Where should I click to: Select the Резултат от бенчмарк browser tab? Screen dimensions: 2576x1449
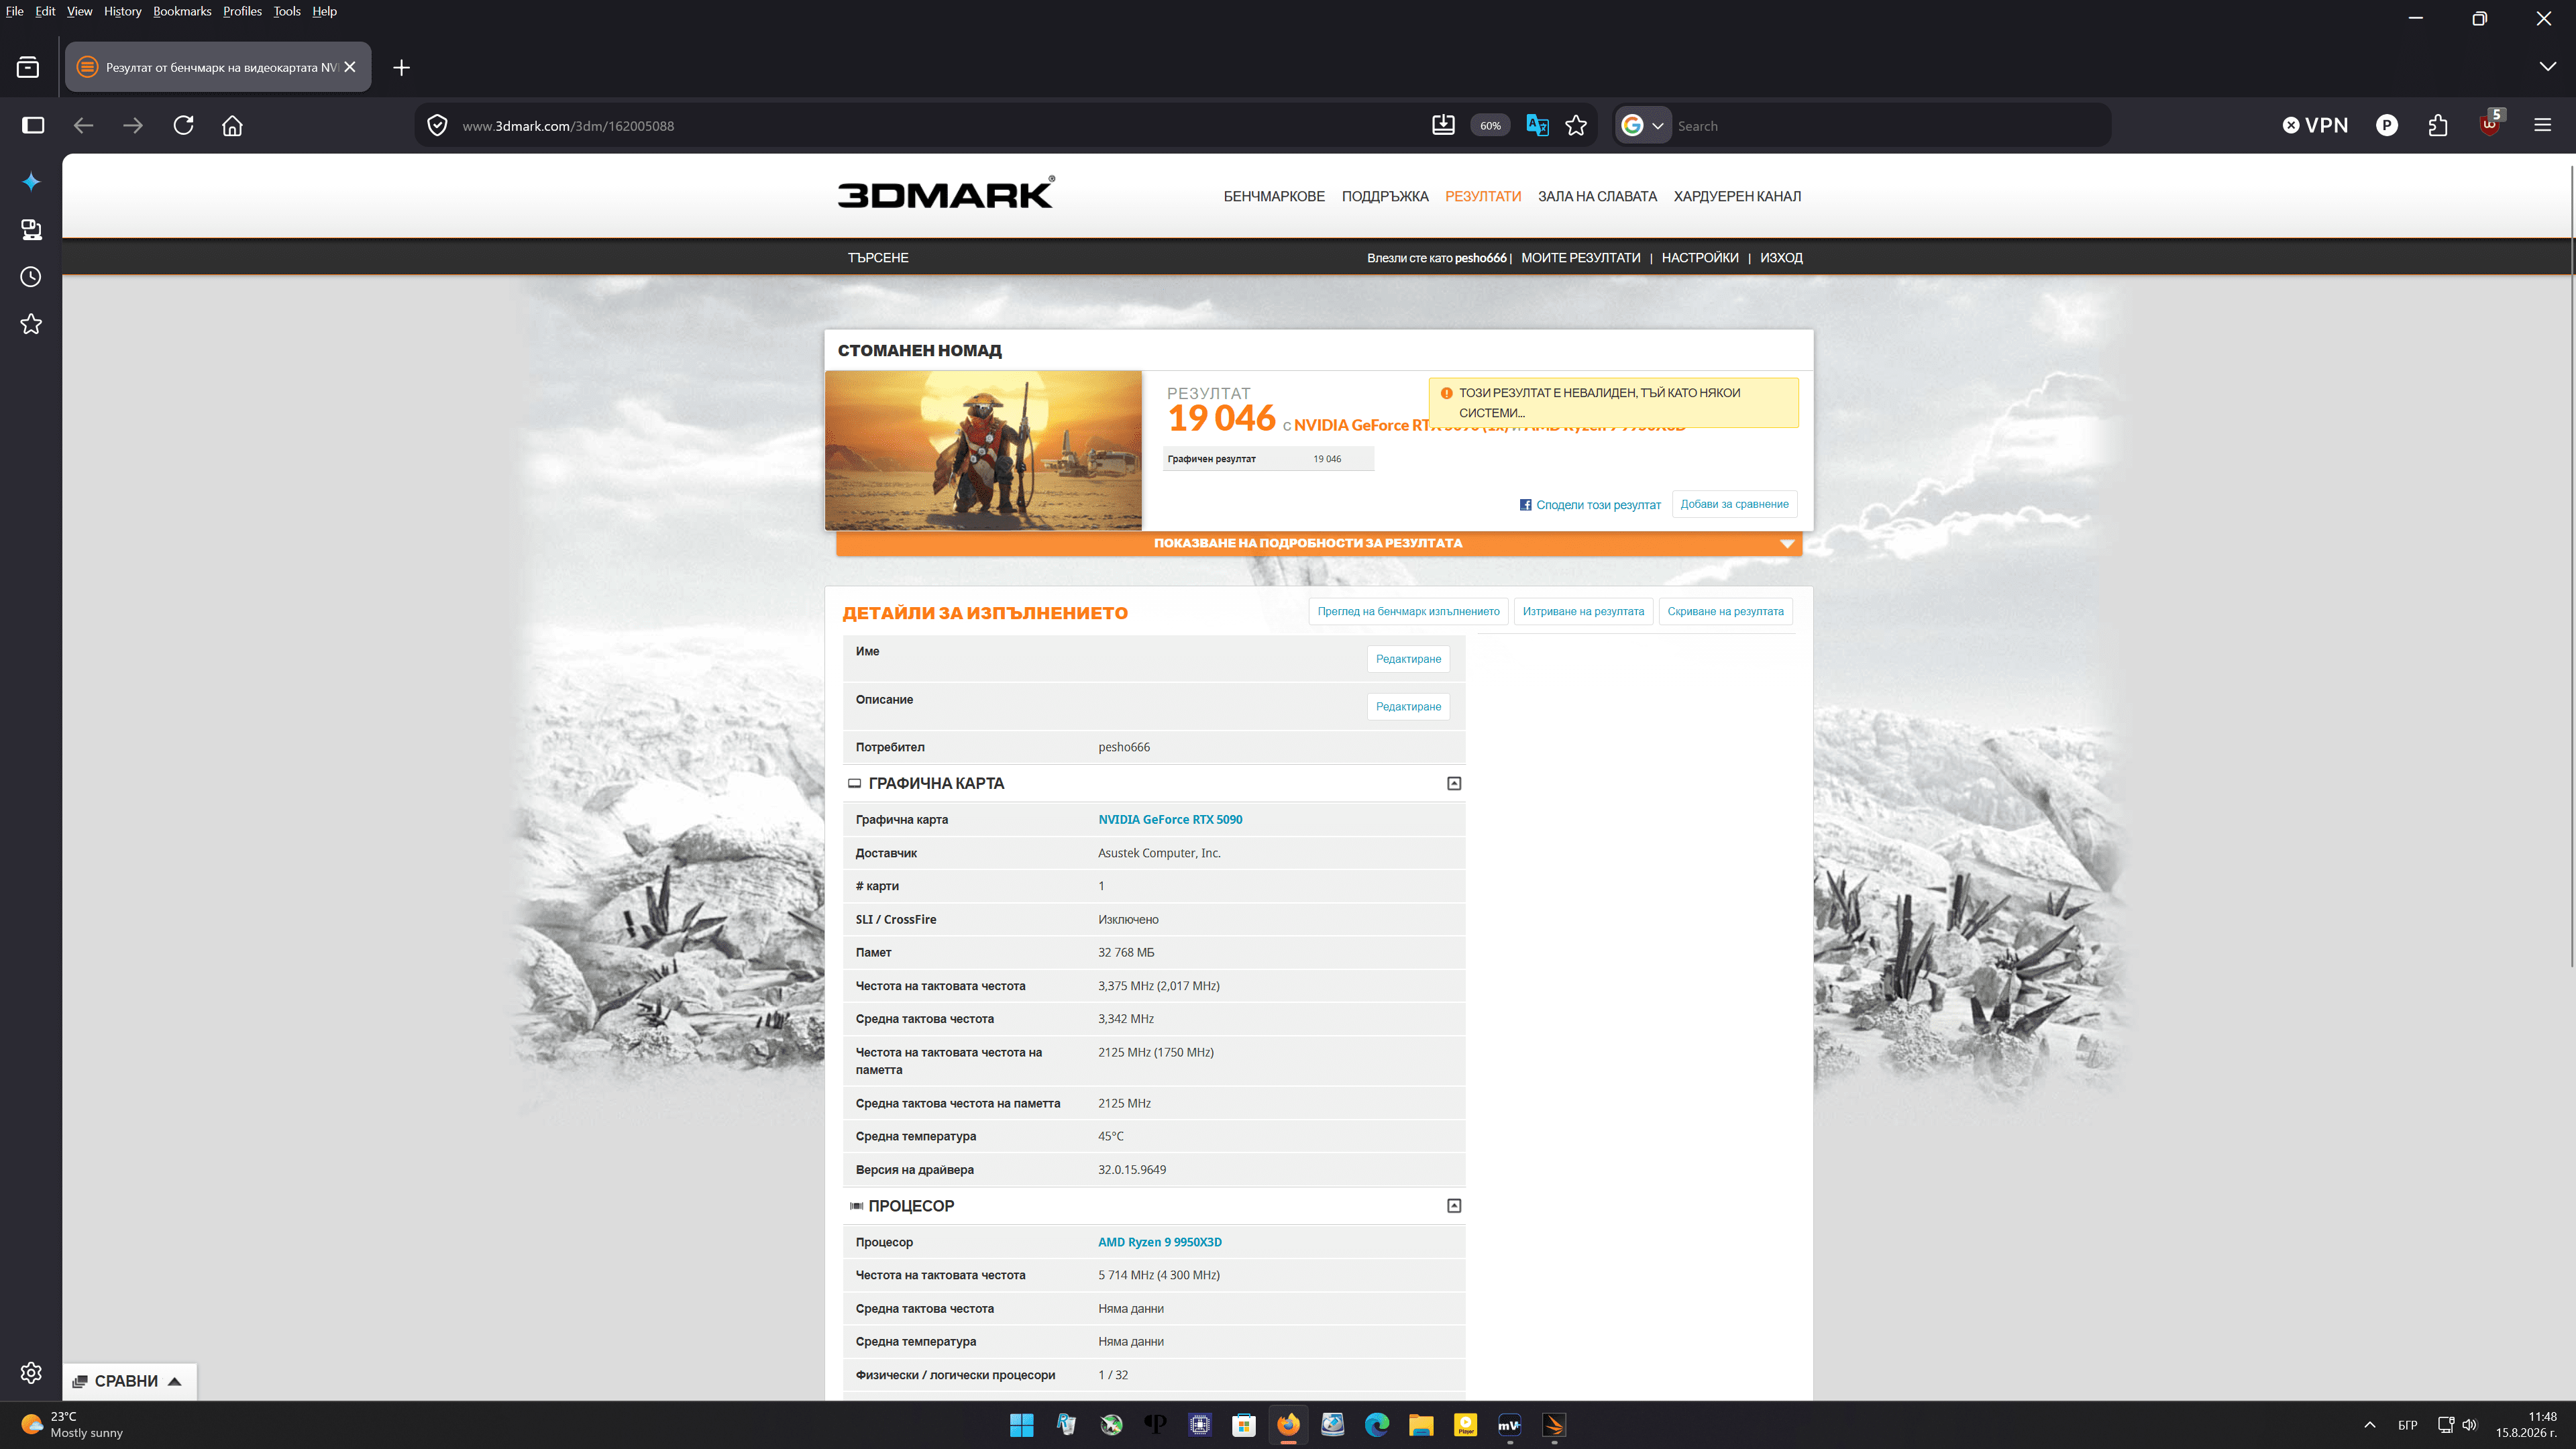coord(218,67)
